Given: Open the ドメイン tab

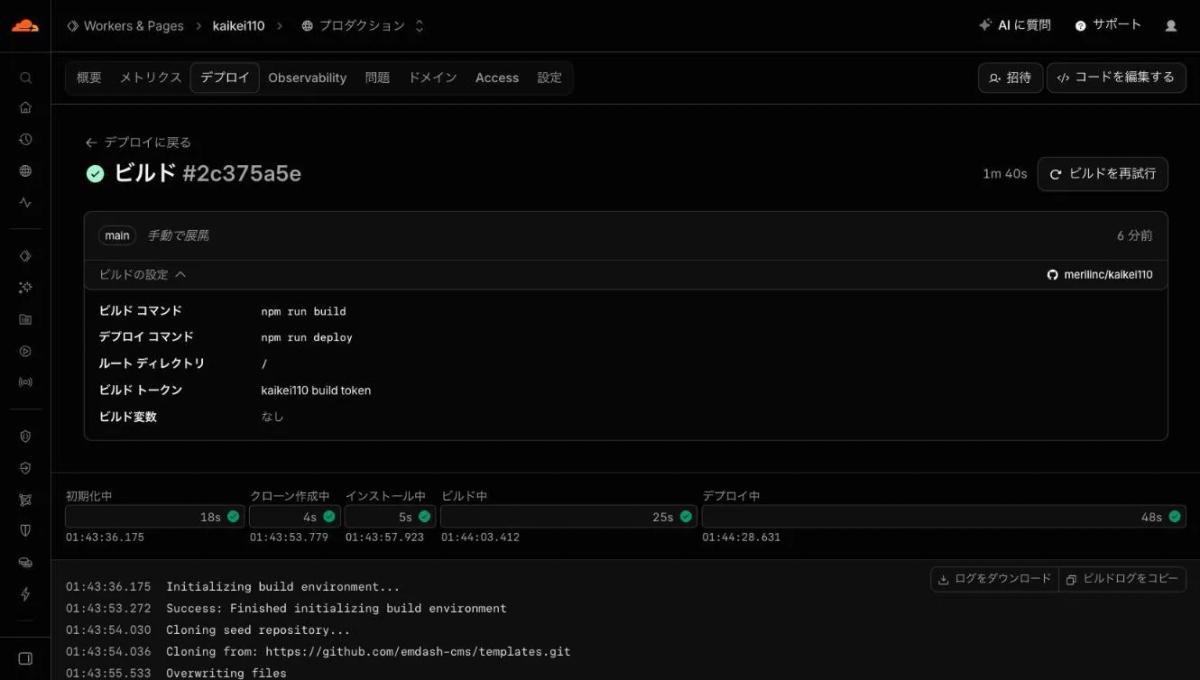Looking at the screenshot, I should click(432, 78).
